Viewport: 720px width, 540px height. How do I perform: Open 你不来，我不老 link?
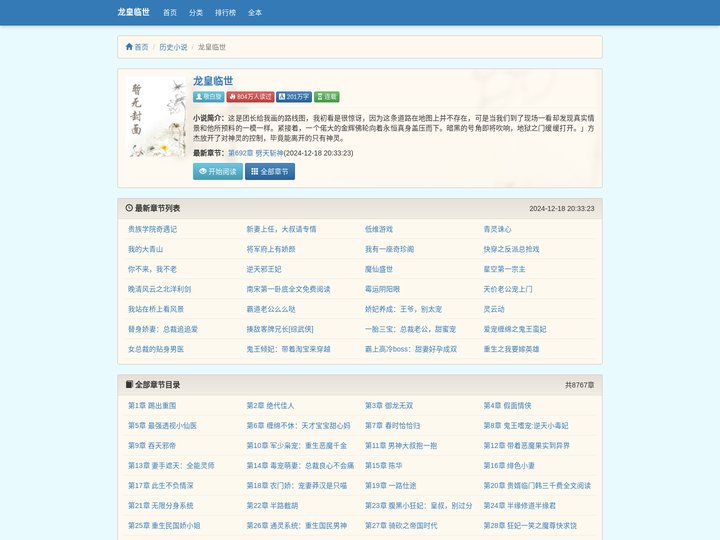tap(152, 269)
